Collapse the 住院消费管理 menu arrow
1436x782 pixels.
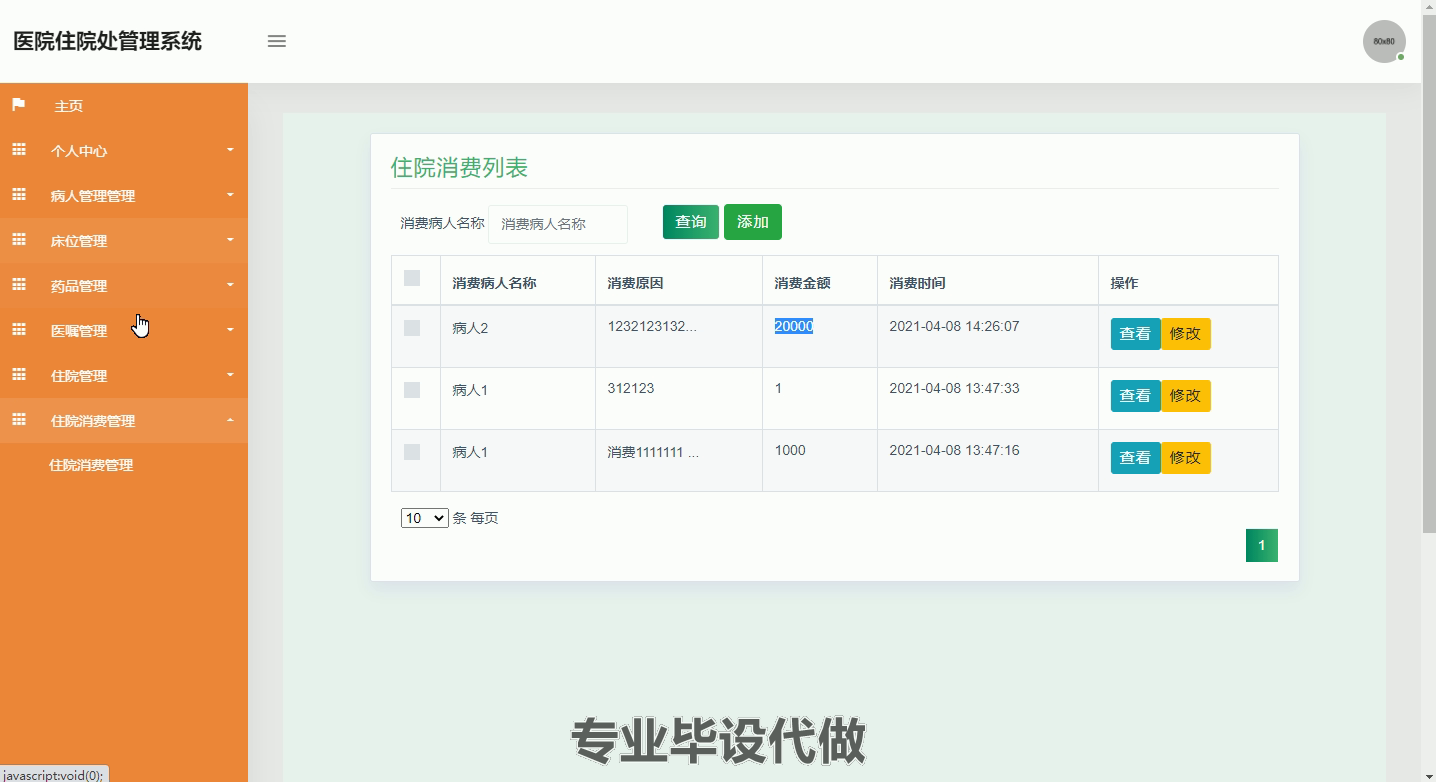point(230,420)
